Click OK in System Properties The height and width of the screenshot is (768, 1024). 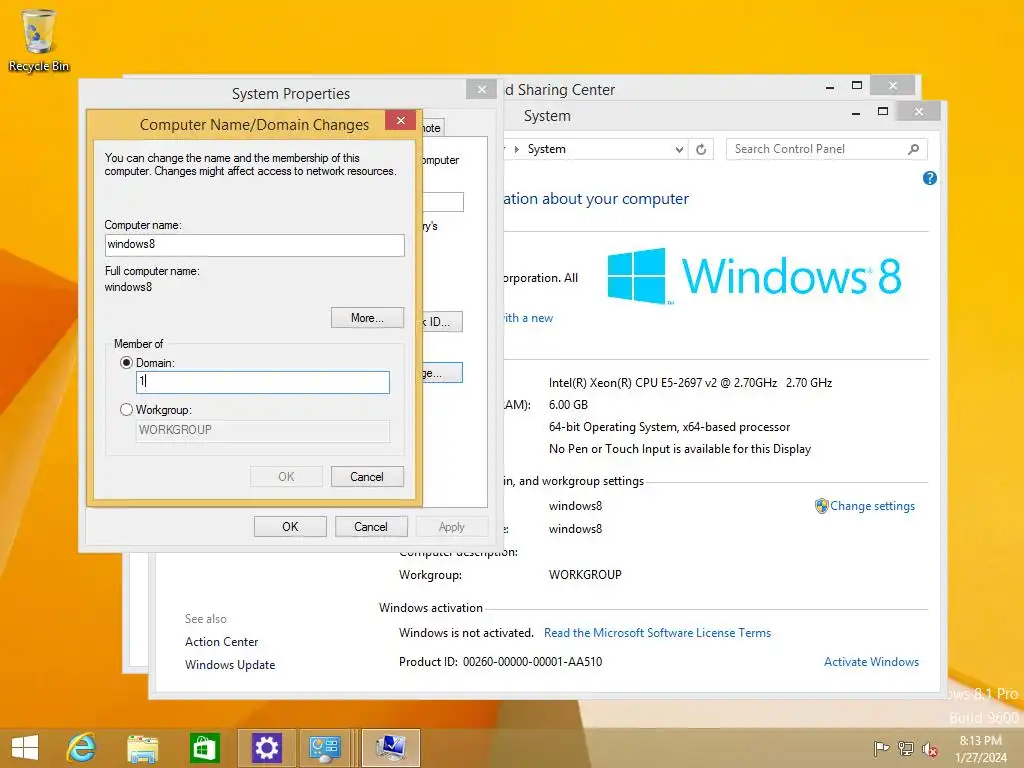(290, 526)
